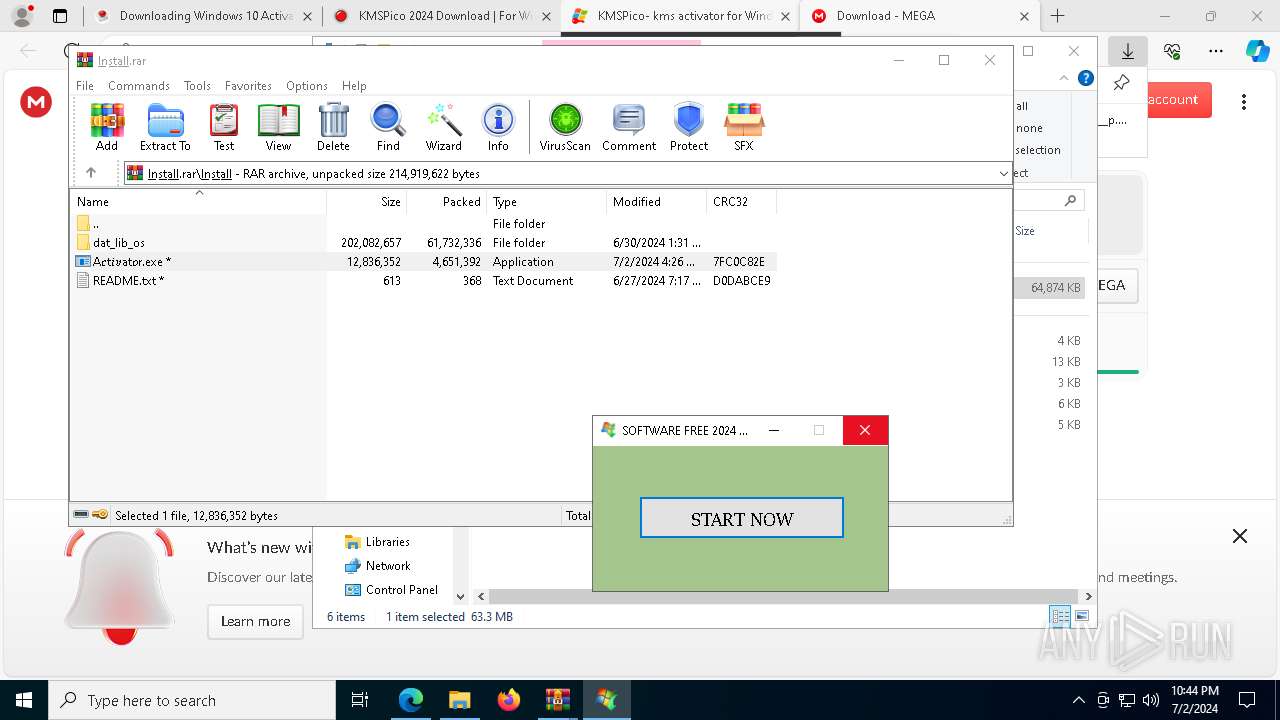Sort files by Name column header

(198, 202)
